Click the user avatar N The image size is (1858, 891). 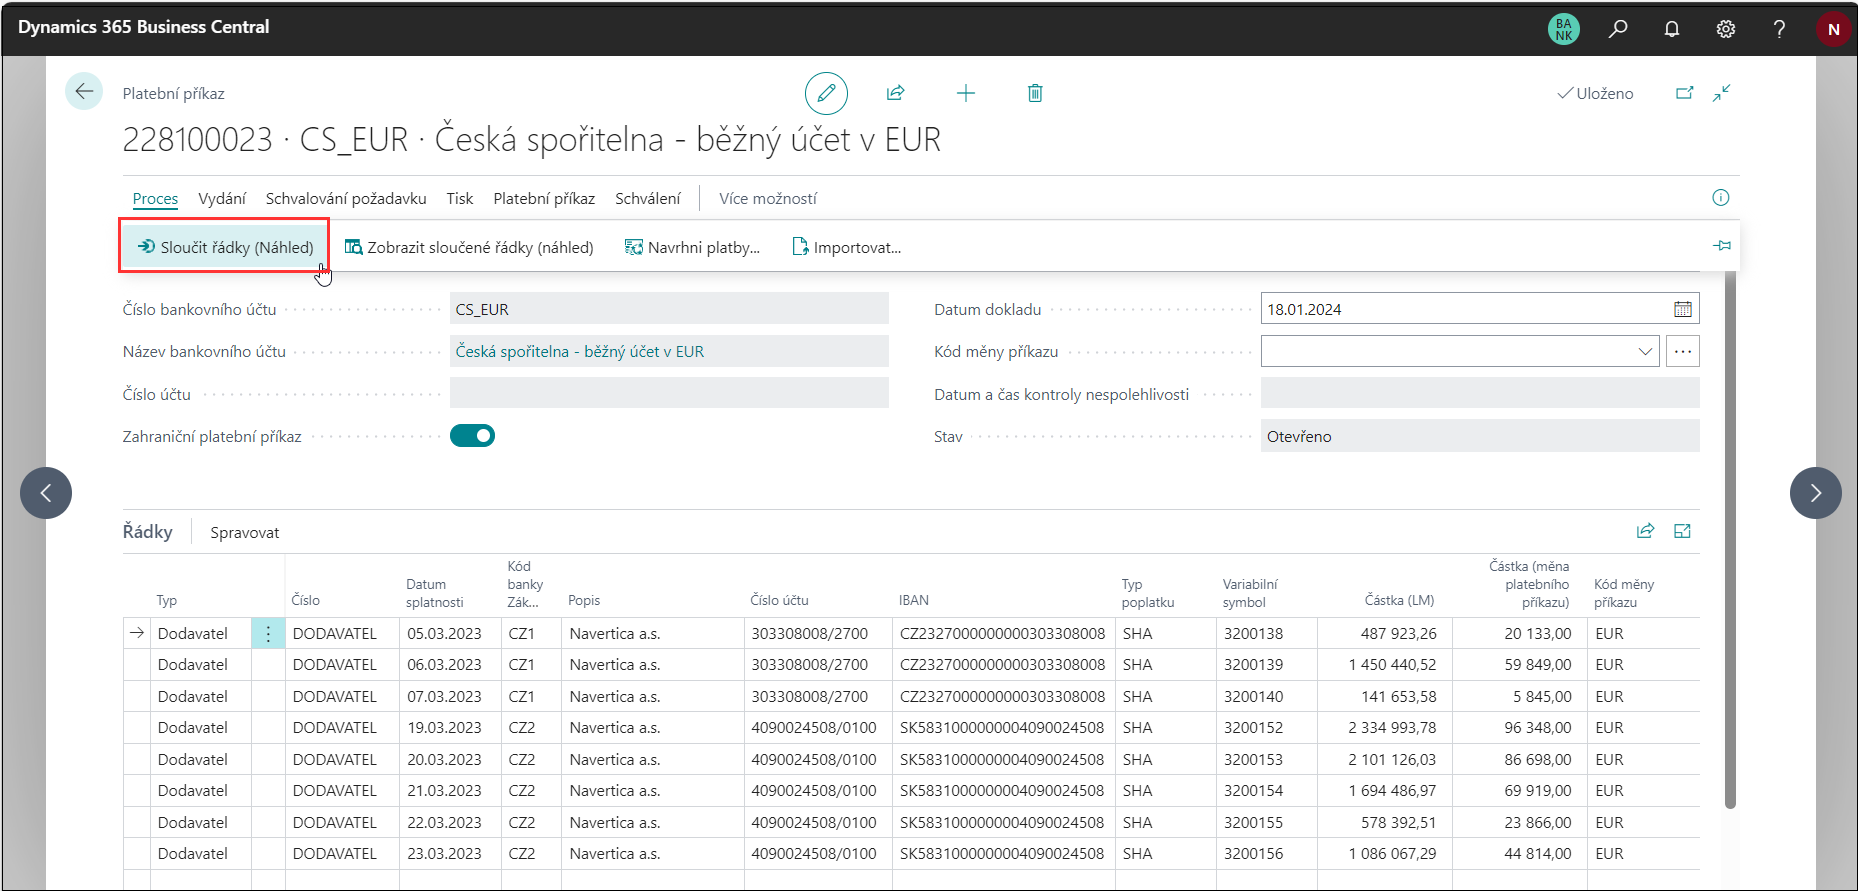coord(1833,29)
